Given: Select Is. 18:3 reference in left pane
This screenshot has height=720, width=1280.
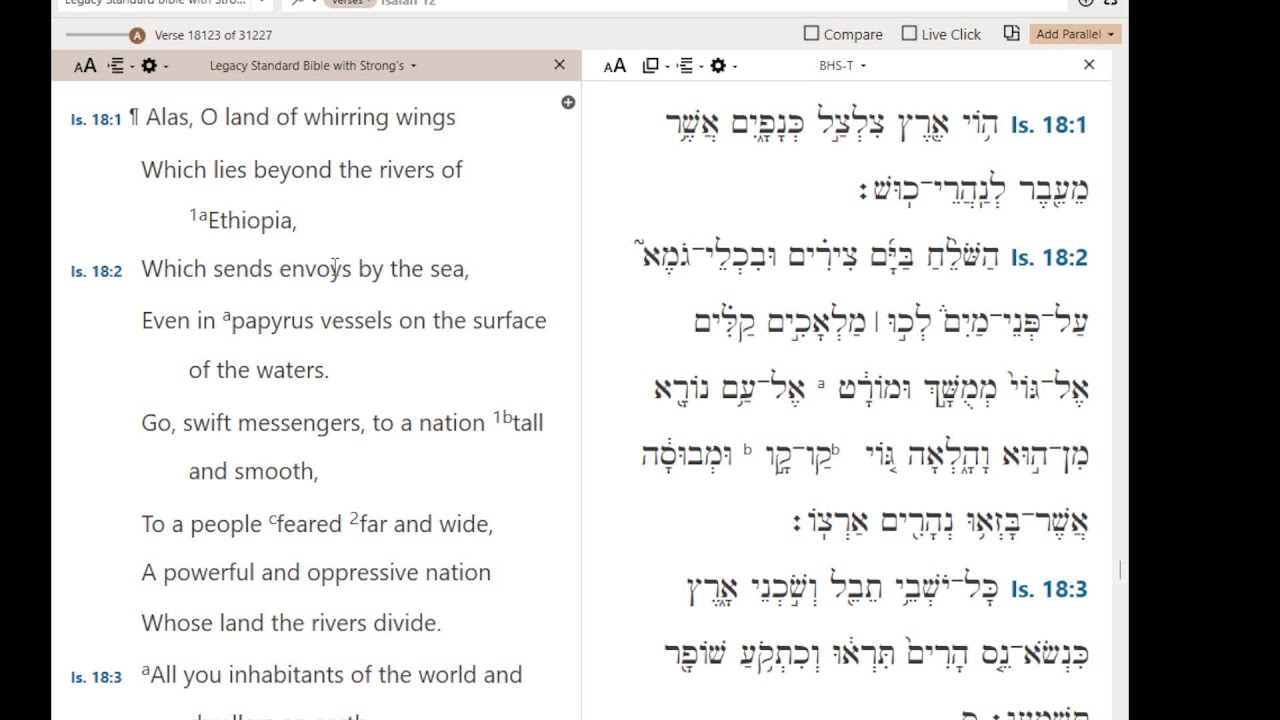Looking at the screenshot, I should pos(96,677).
